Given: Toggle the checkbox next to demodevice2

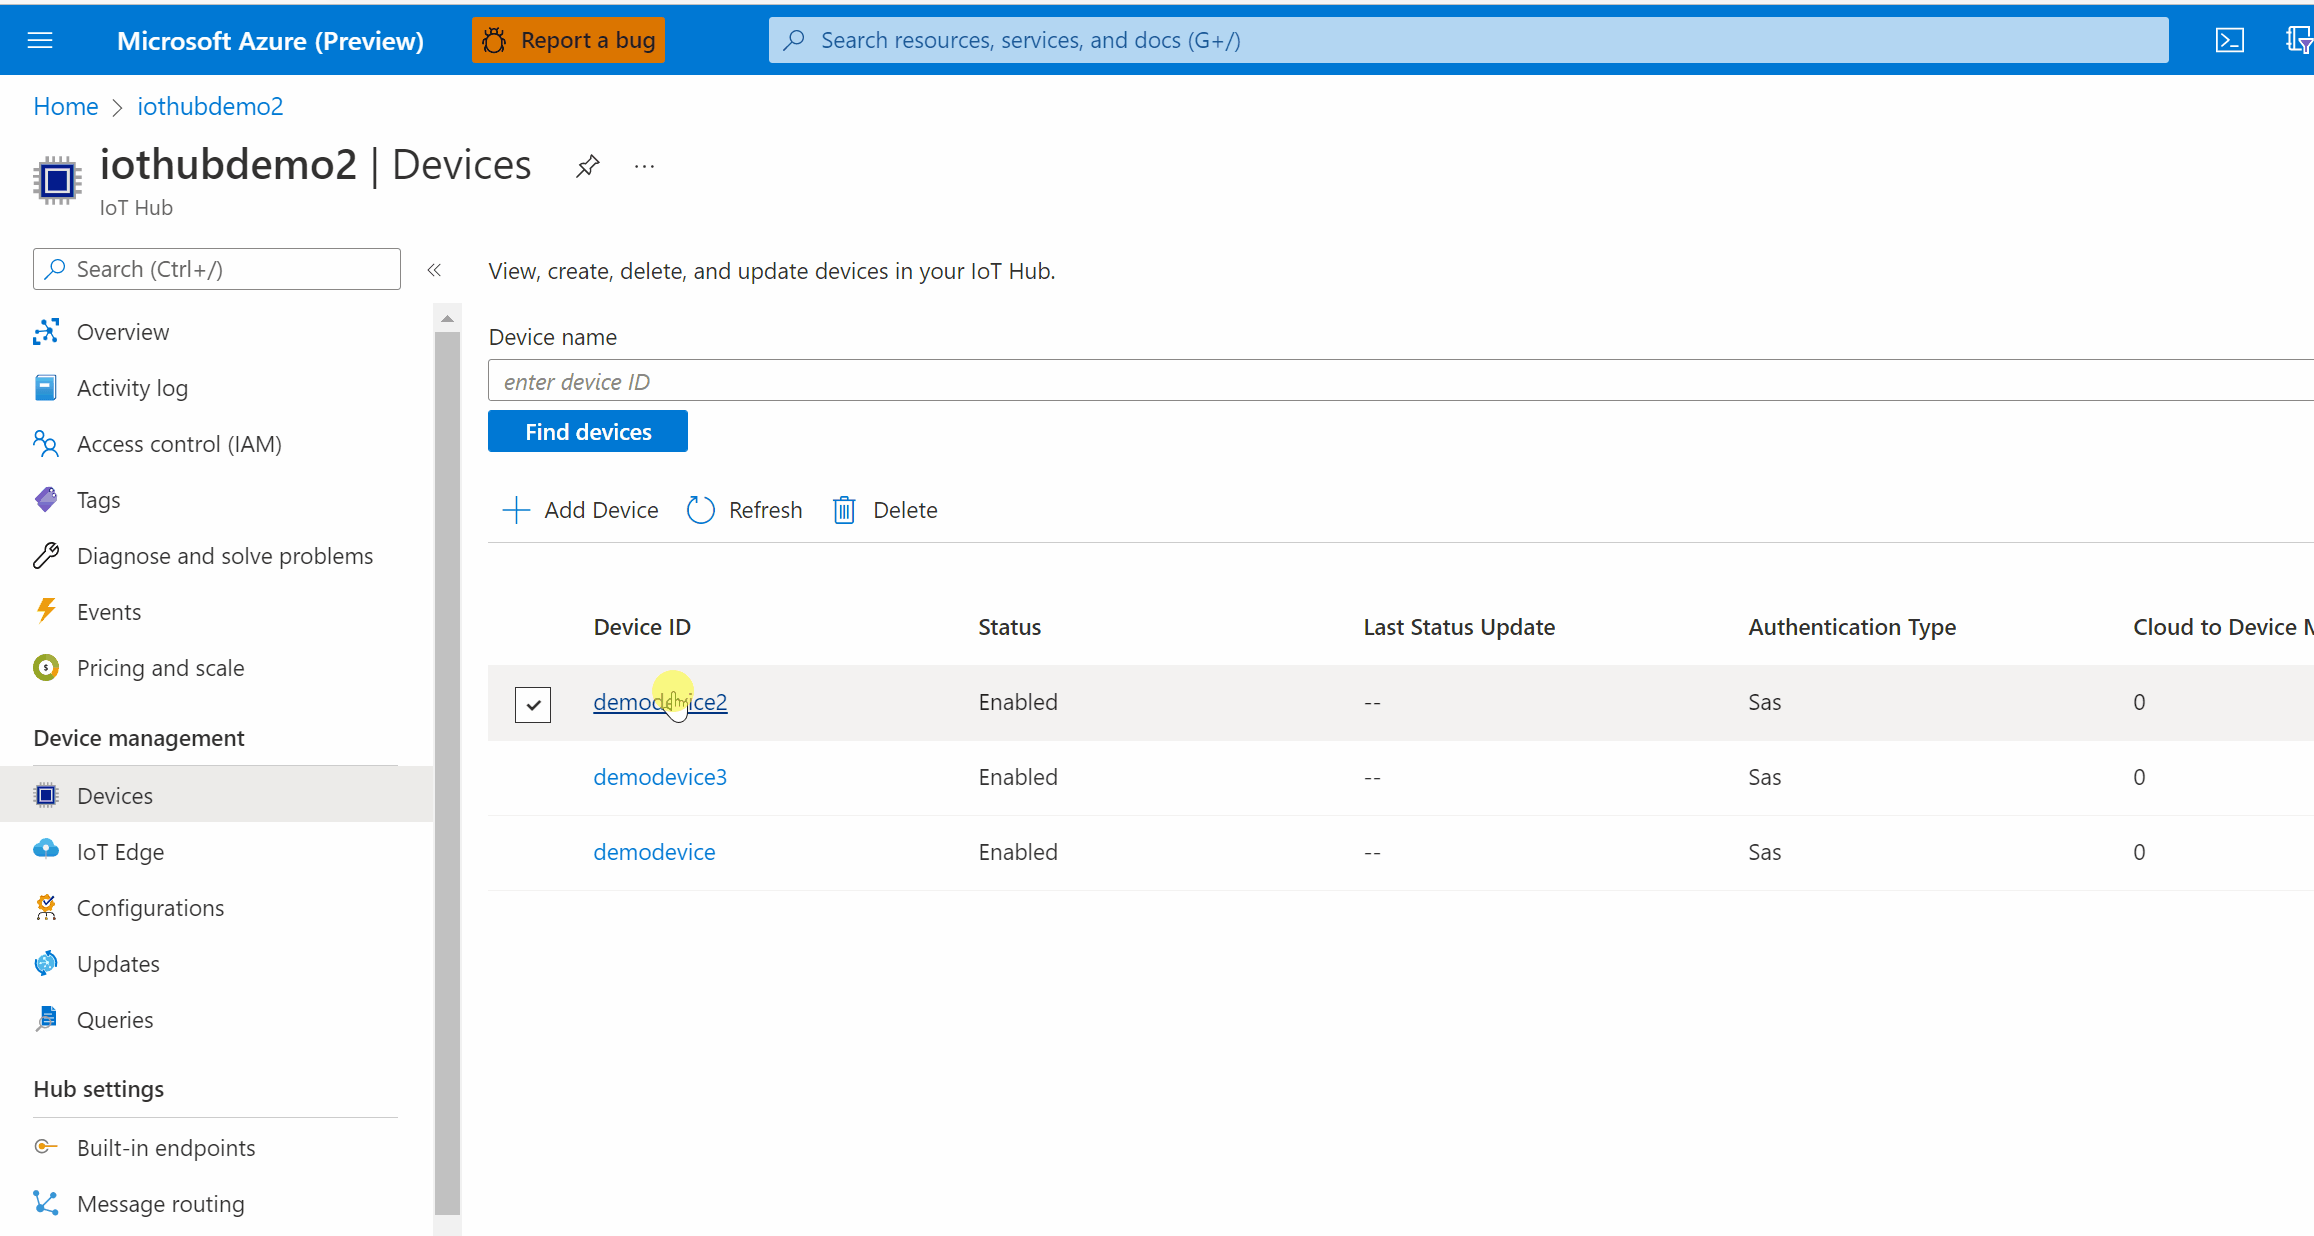Looking at the screenshot, I should point(533,702).
